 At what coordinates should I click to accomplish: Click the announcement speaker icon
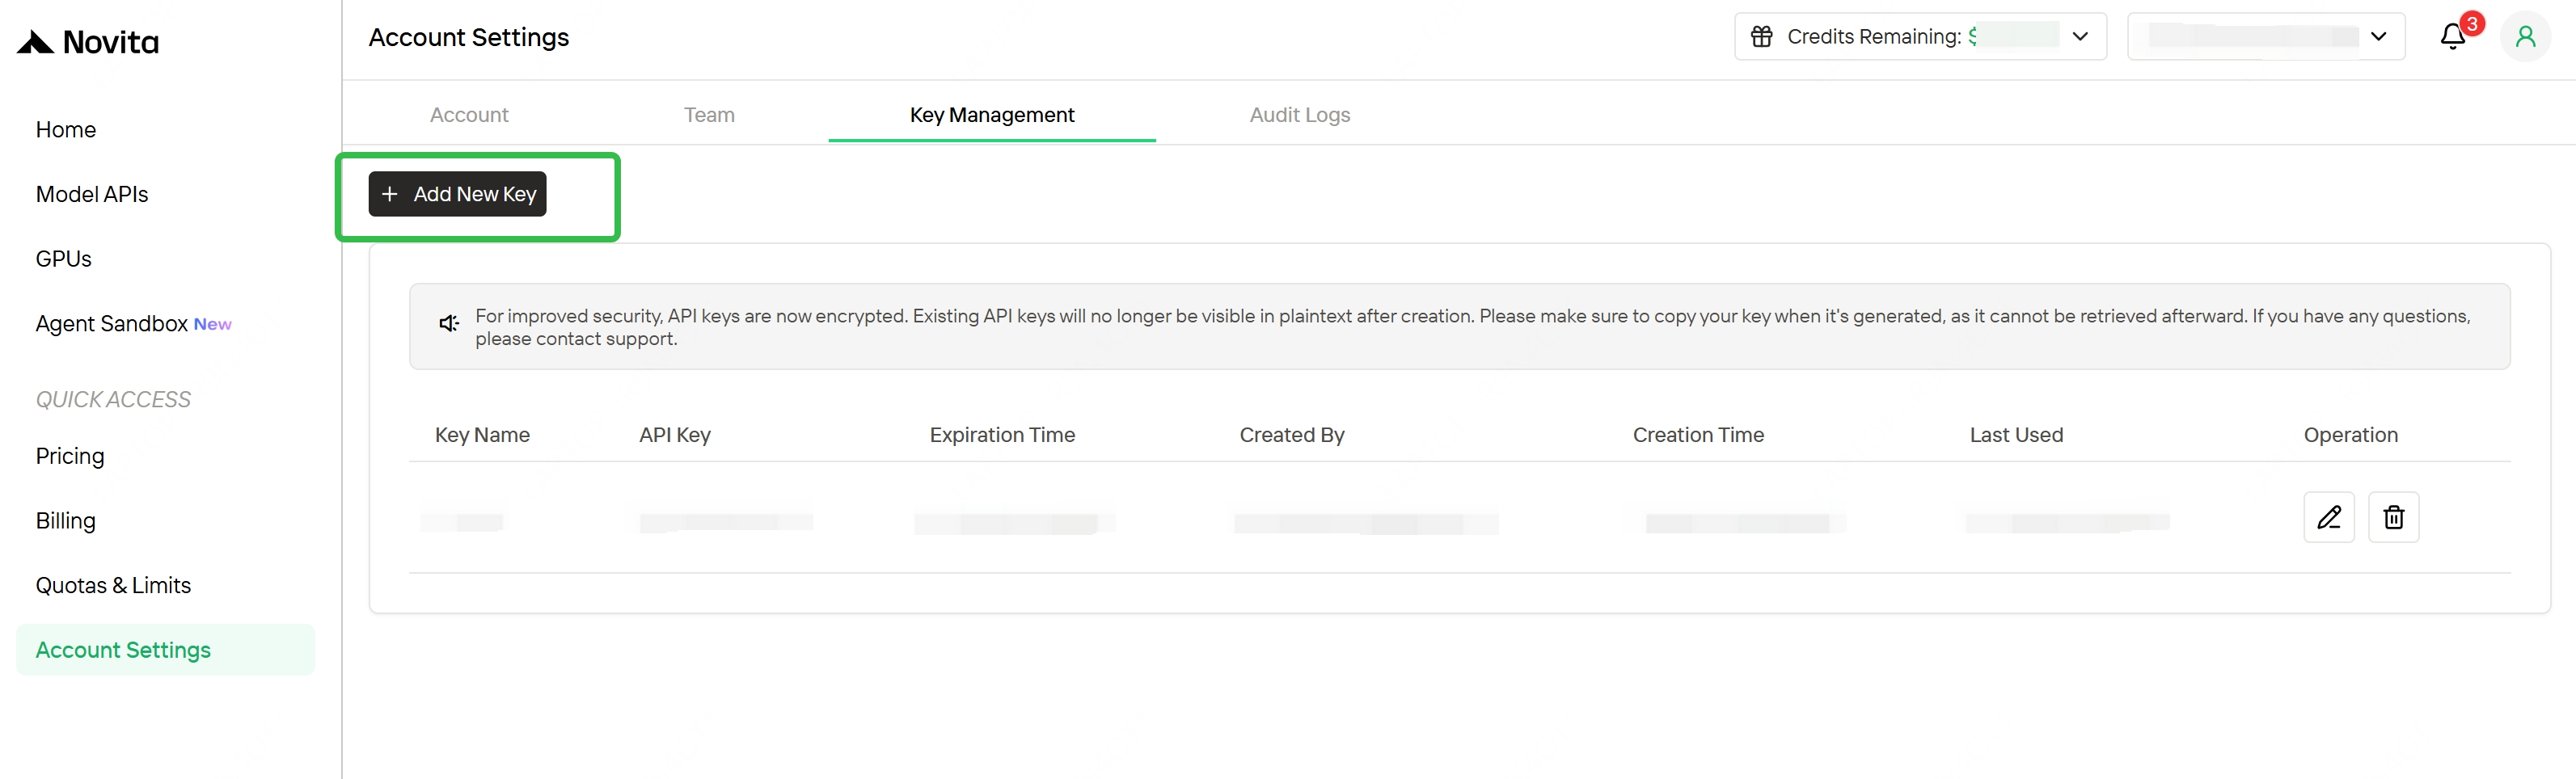(x=449, y=323)
